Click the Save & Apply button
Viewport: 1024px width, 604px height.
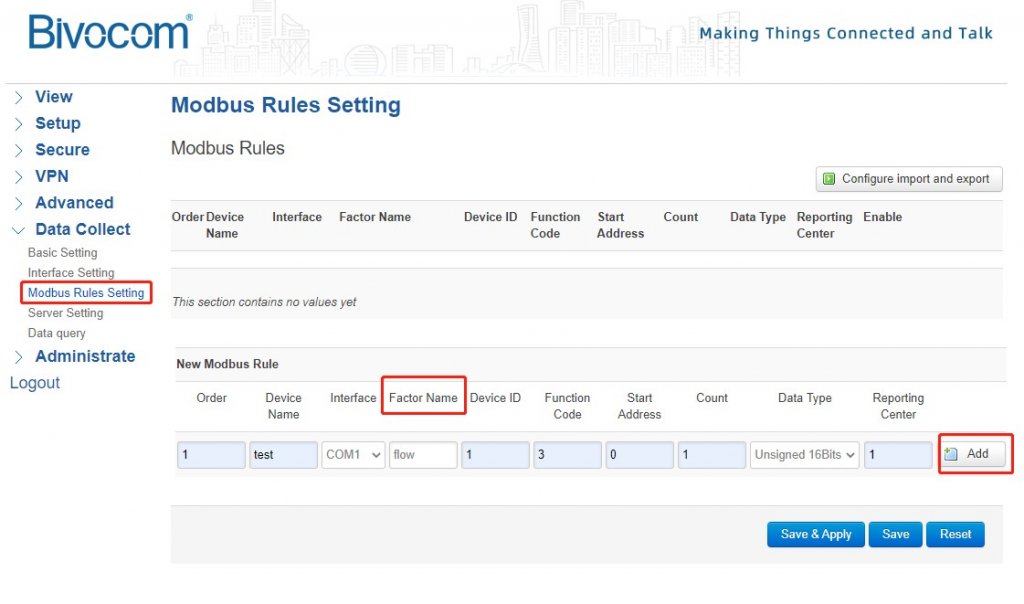(815, 534)
